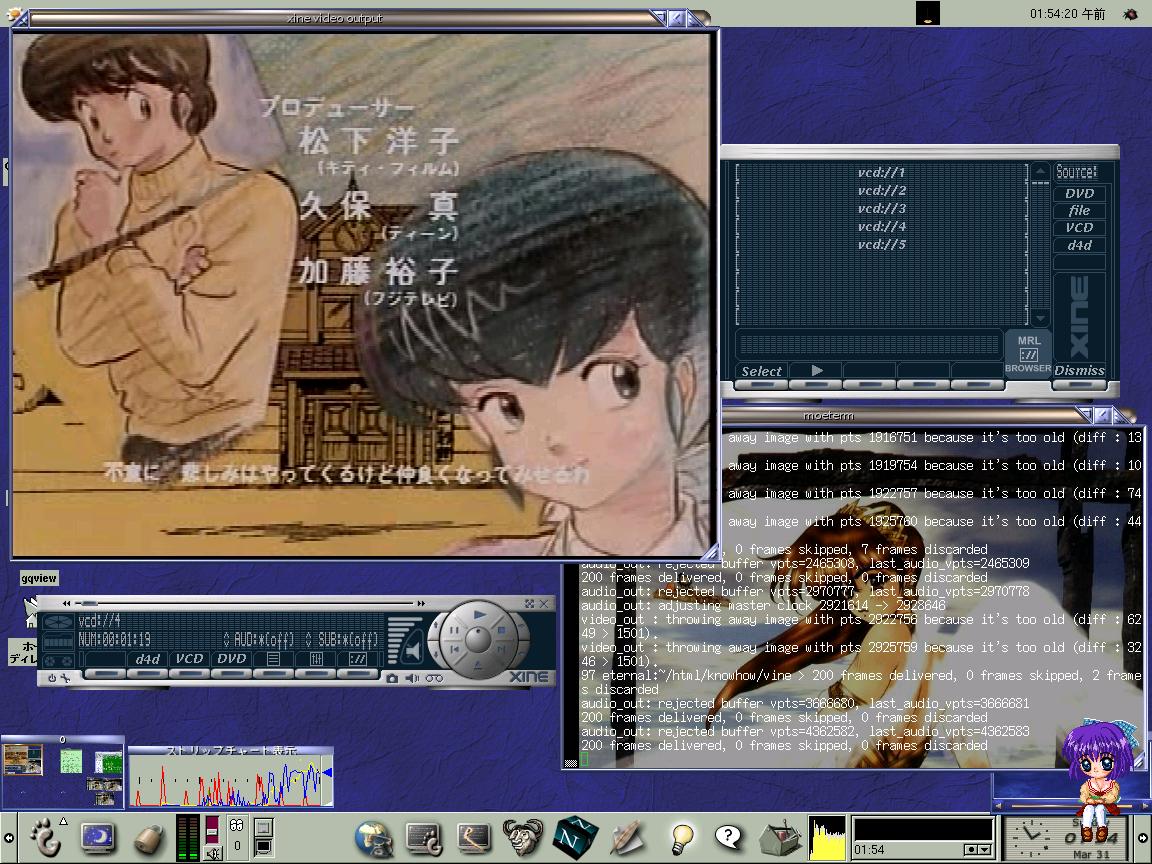The height and width of the screenshot is (864, 1152).
Task: Select vcd://2 in MRL browser
Action: tap(881, 190)
